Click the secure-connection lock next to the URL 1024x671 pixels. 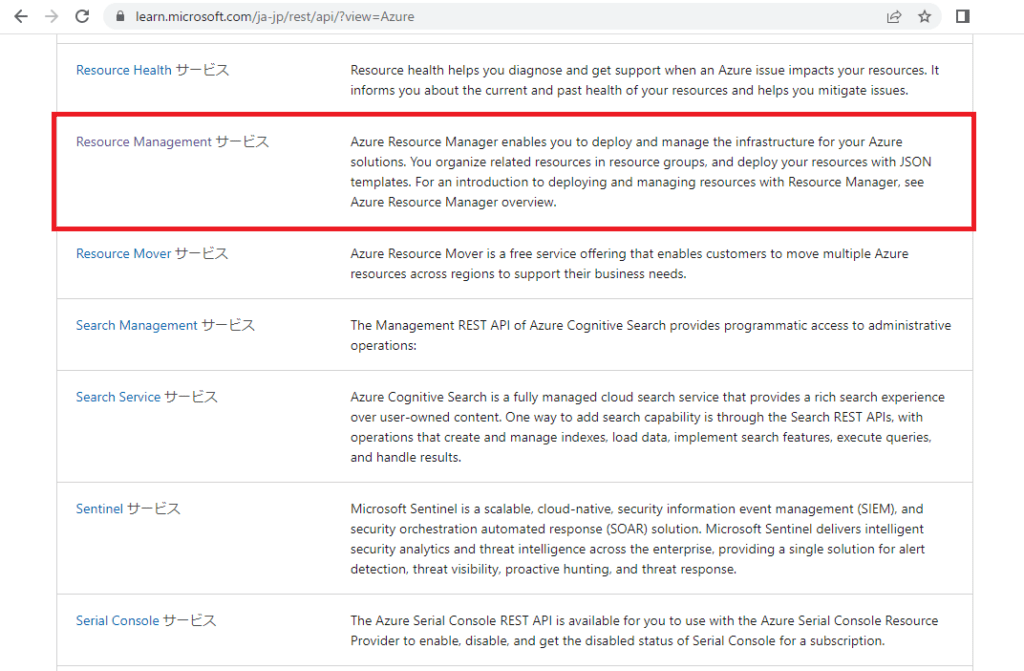[119, 16]
